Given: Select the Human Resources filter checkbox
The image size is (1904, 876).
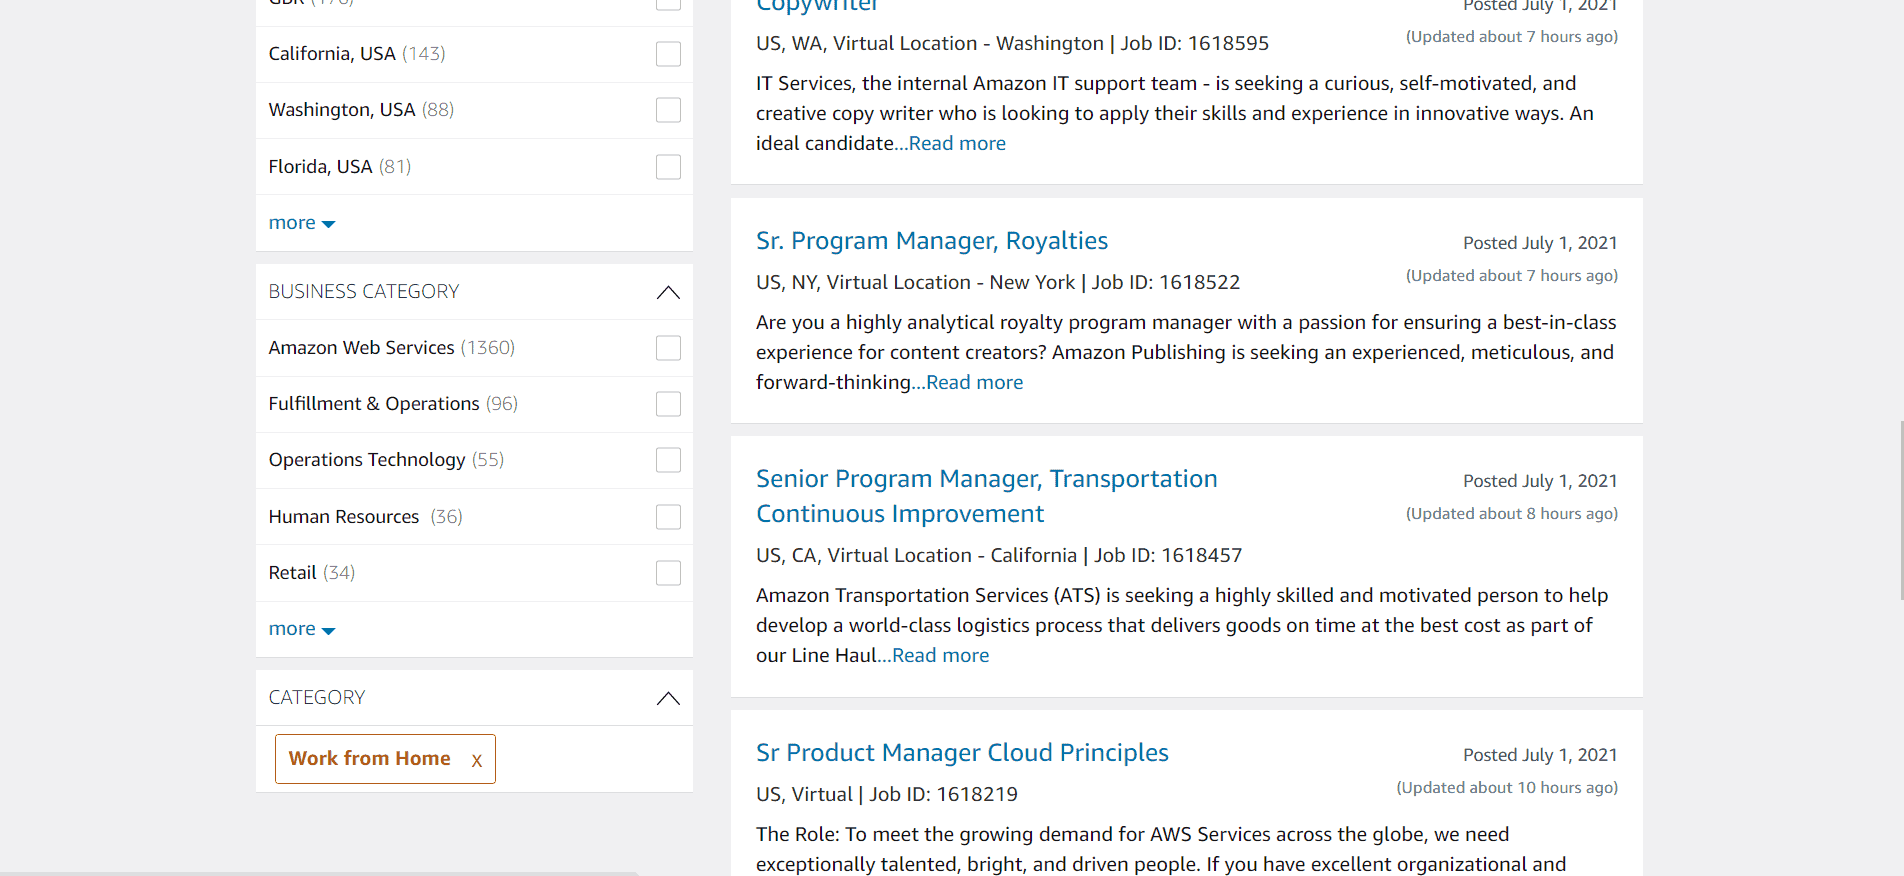Looking at the screenshot, I should pos(667,517).
